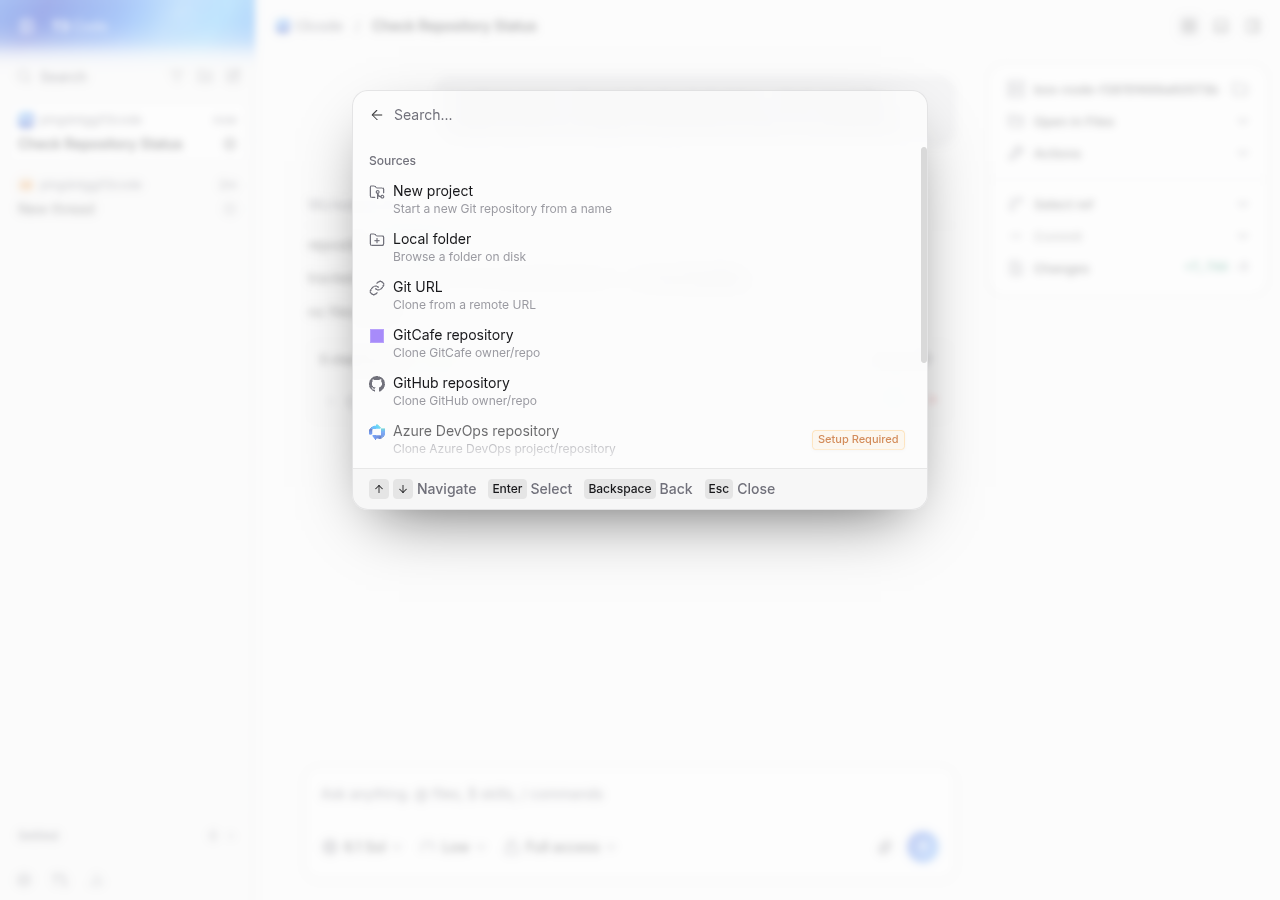Click the GitHub octocat icon
The height and width of the screenshot is (900, 1280).
(377, 383)
